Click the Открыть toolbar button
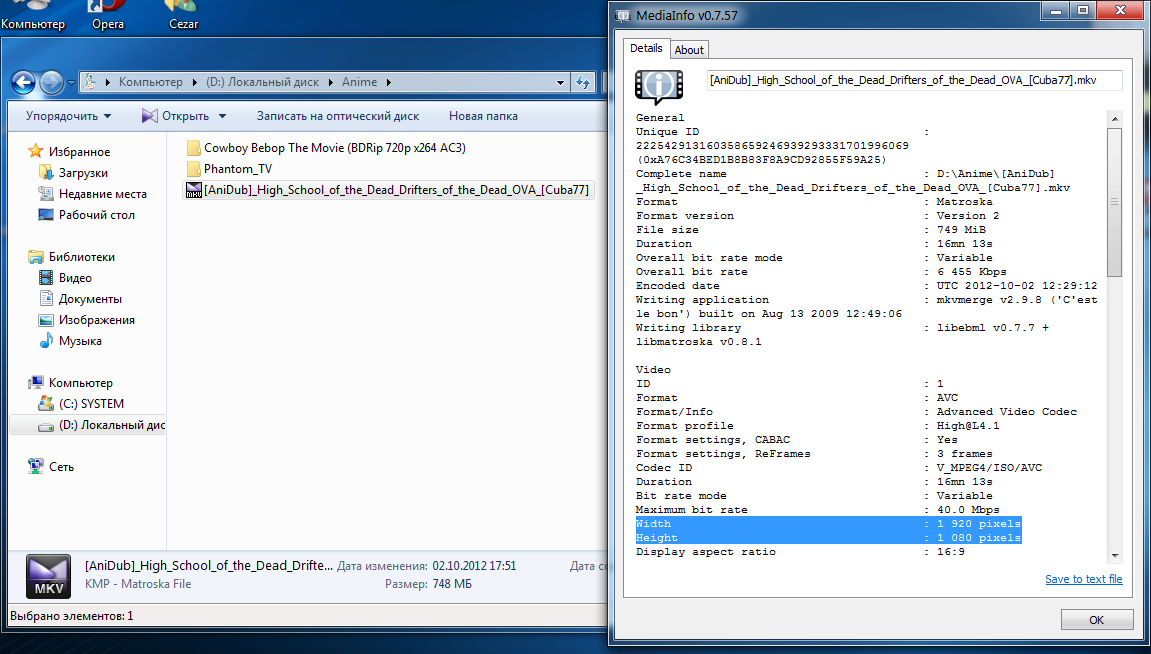Viewport: 1151px width, 654px height. pyautogui.click(x=175, y=116)
